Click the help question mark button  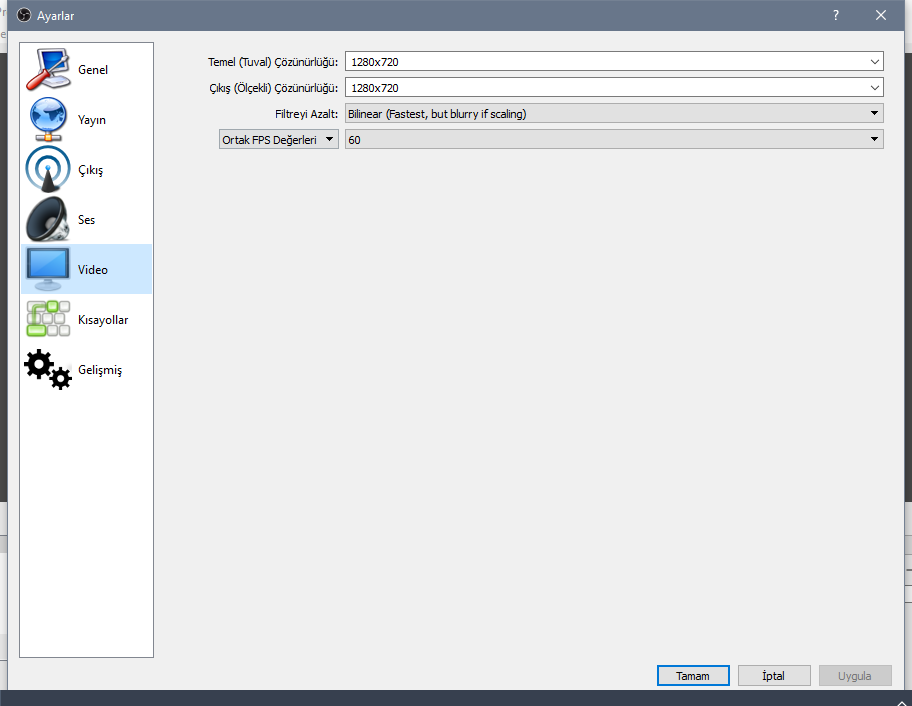836,15
